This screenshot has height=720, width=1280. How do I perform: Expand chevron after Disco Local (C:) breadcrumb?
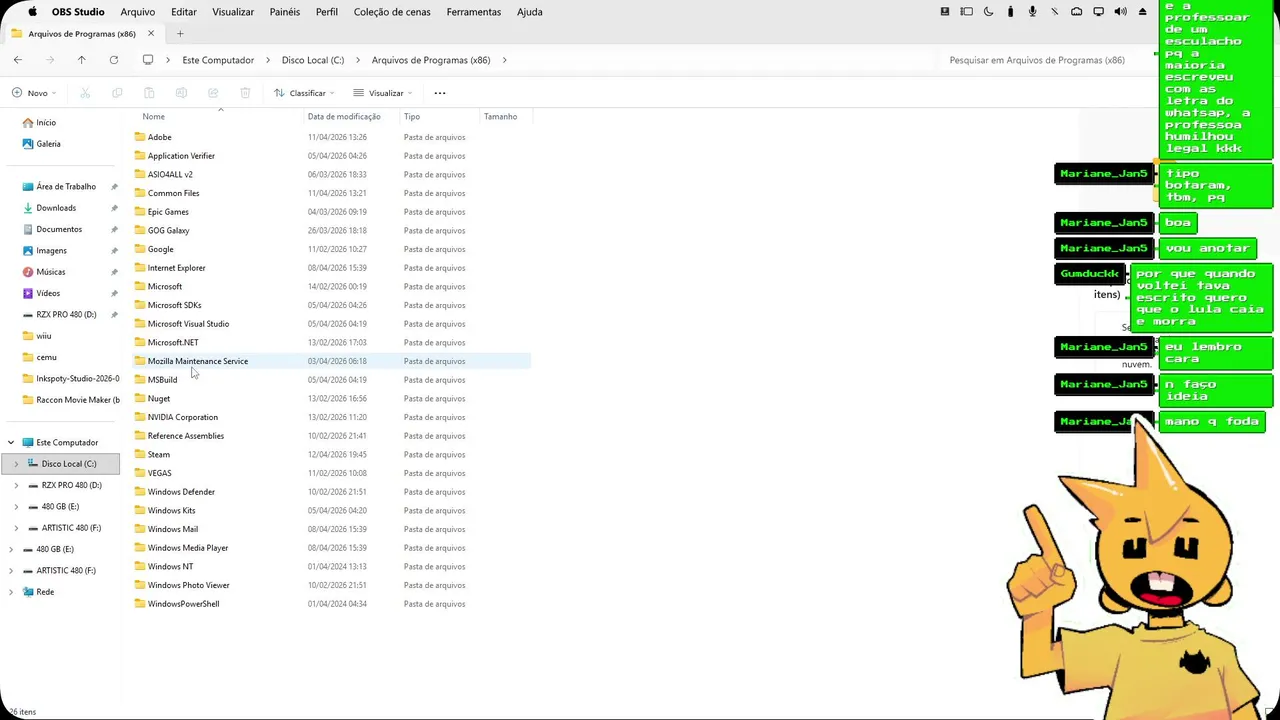pyautogui.click(x=358, y=60)
